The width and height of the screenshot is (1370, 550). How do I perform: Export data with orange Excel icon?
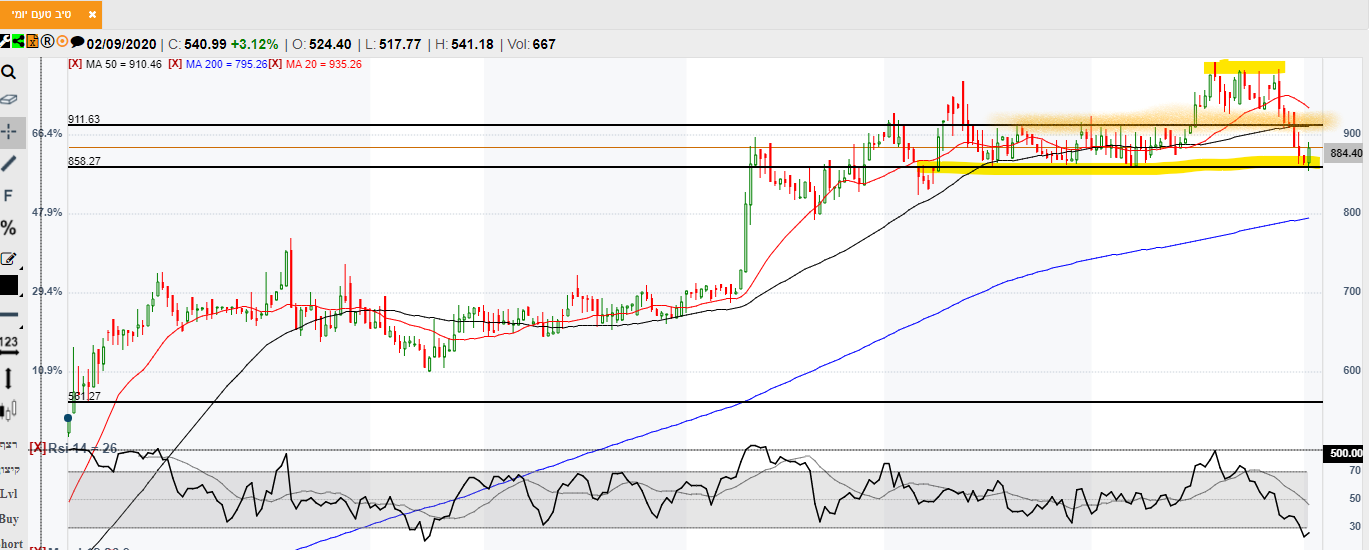(x=32, y=41)
